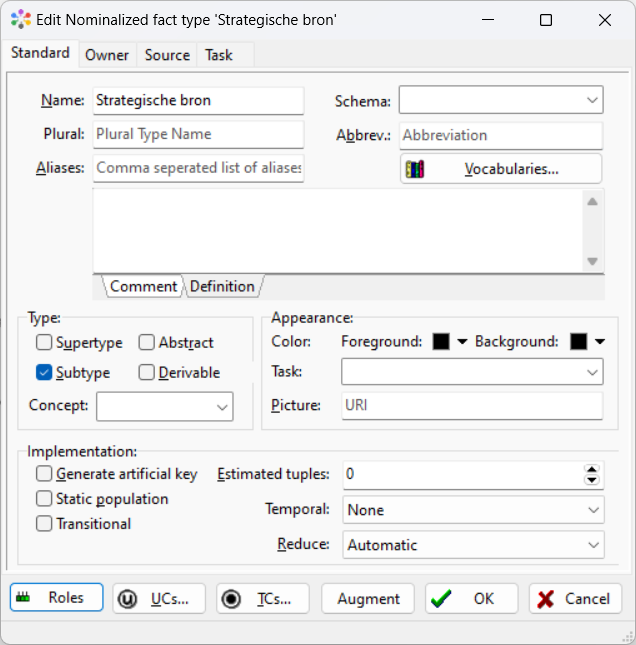The height and width of the screenshot is (645, 636).
Task: Open the TCs... constraints button
Action: pyautogui.click(x=262, y=598)
